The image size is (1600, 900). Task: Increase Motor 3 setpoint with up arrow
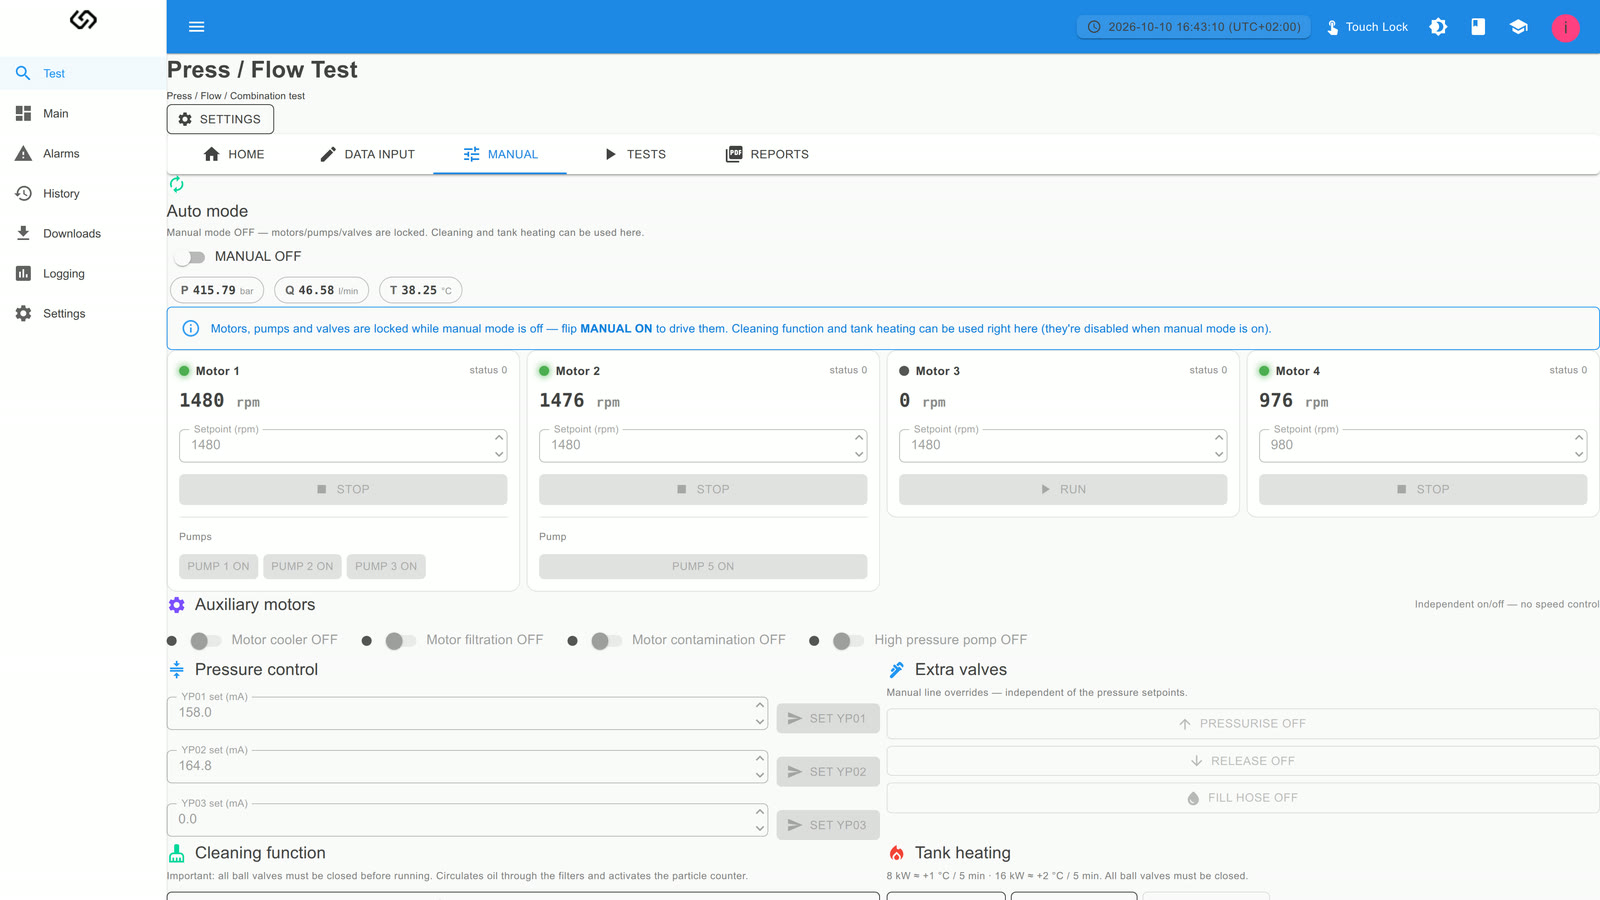click(1219, 437)
